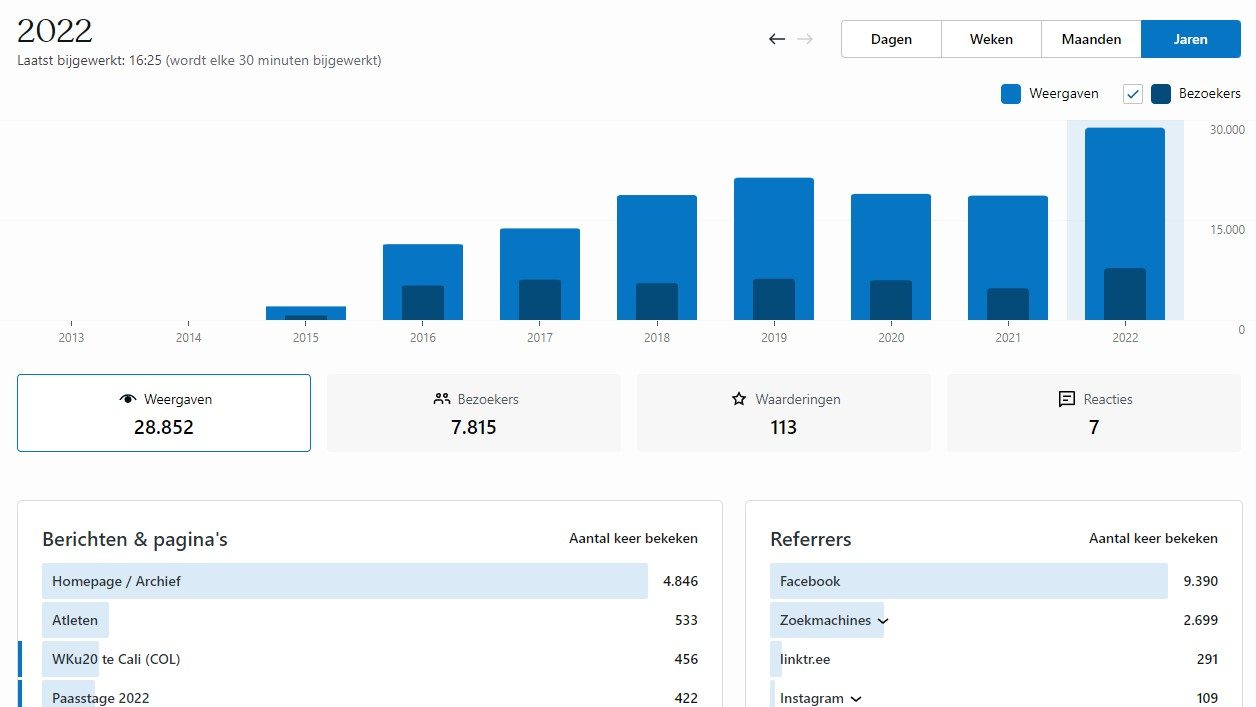Click the previous period left arrow
The height and width of the screenshot is (707, 1256).
pos(777,39)
